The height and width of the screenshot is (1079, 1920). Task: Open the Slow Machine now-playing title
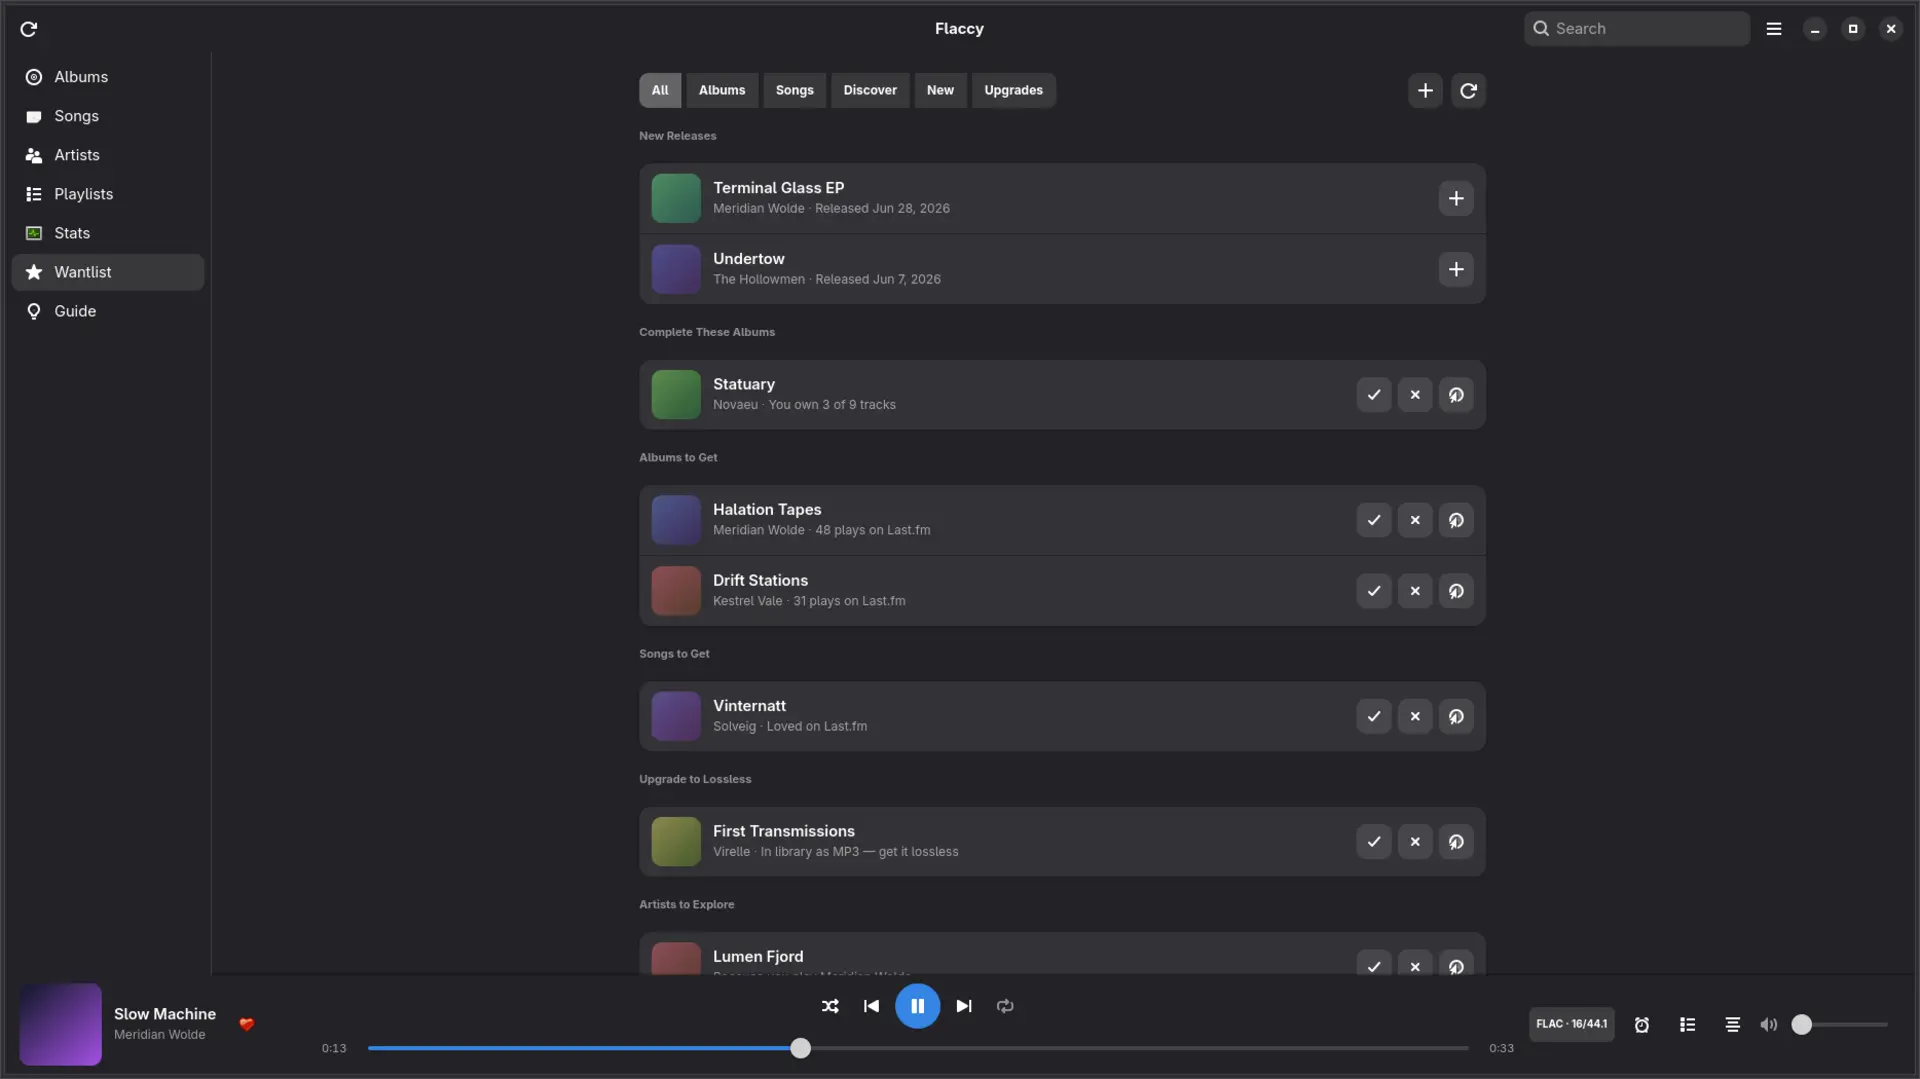coord(165,1014)
